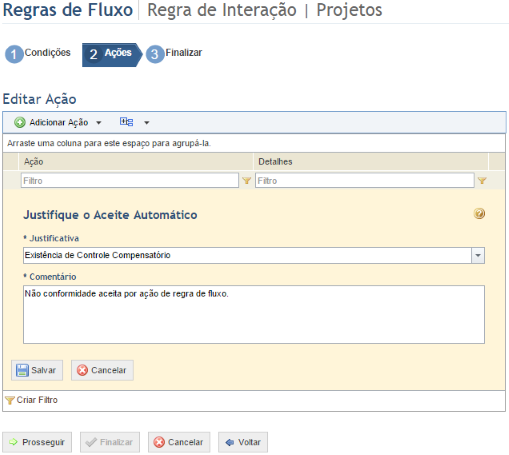Click inside the Comentário text area
Viewport: 509px width, 455px height.
click(254, 314)
